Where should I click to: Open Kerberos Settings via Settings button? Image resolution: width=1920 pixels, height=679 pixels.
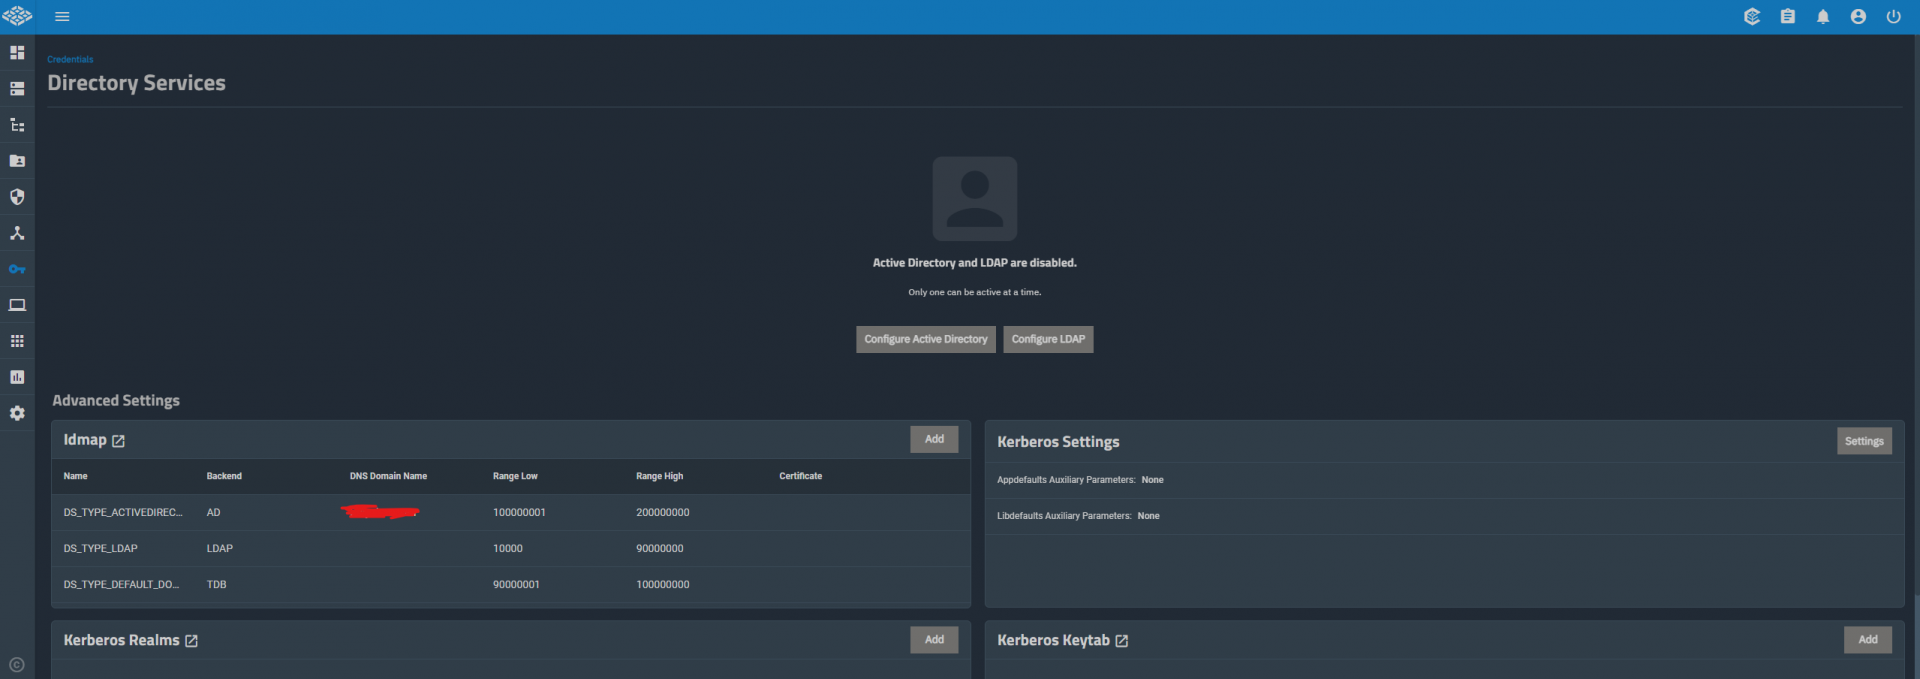(1864, 441)
